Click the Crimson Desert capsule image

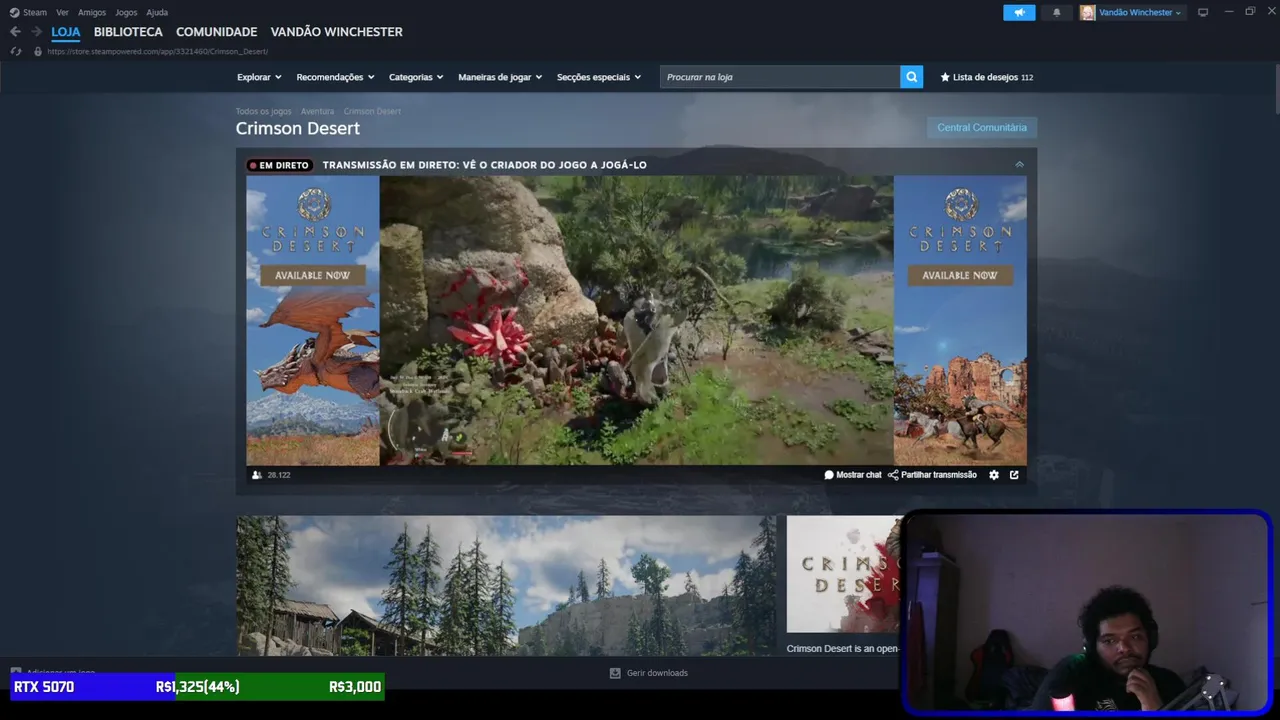point(844,574)
